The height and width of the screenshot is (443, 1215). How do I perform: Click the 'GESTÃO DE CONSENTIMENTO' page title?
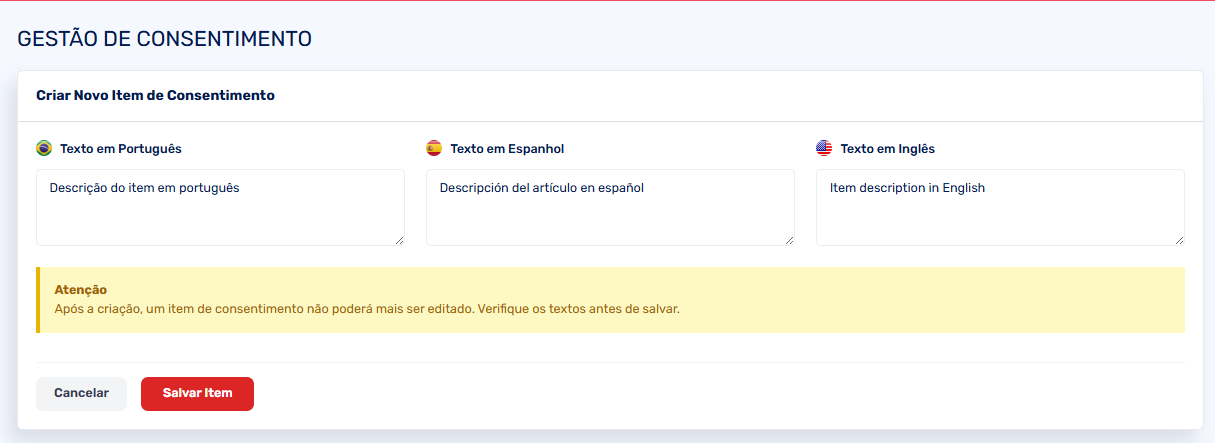point(165,39)
